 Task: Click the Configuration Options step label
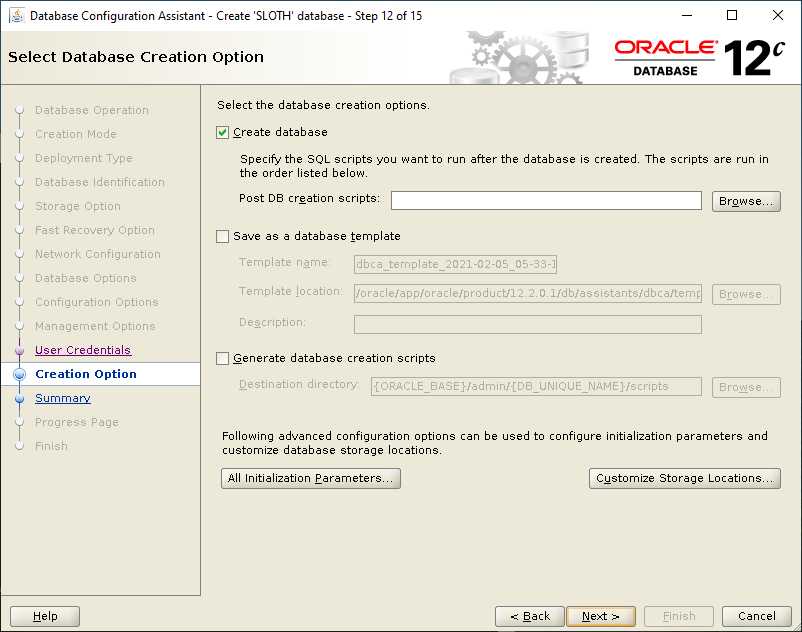click(x=97, y=303)
